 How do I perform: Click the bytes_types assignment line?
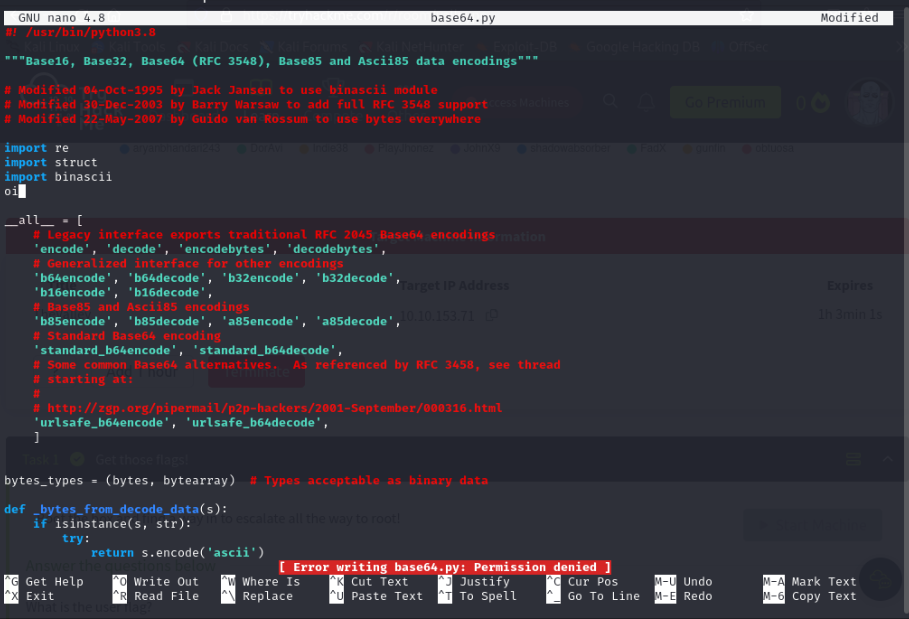click(120, 480)
